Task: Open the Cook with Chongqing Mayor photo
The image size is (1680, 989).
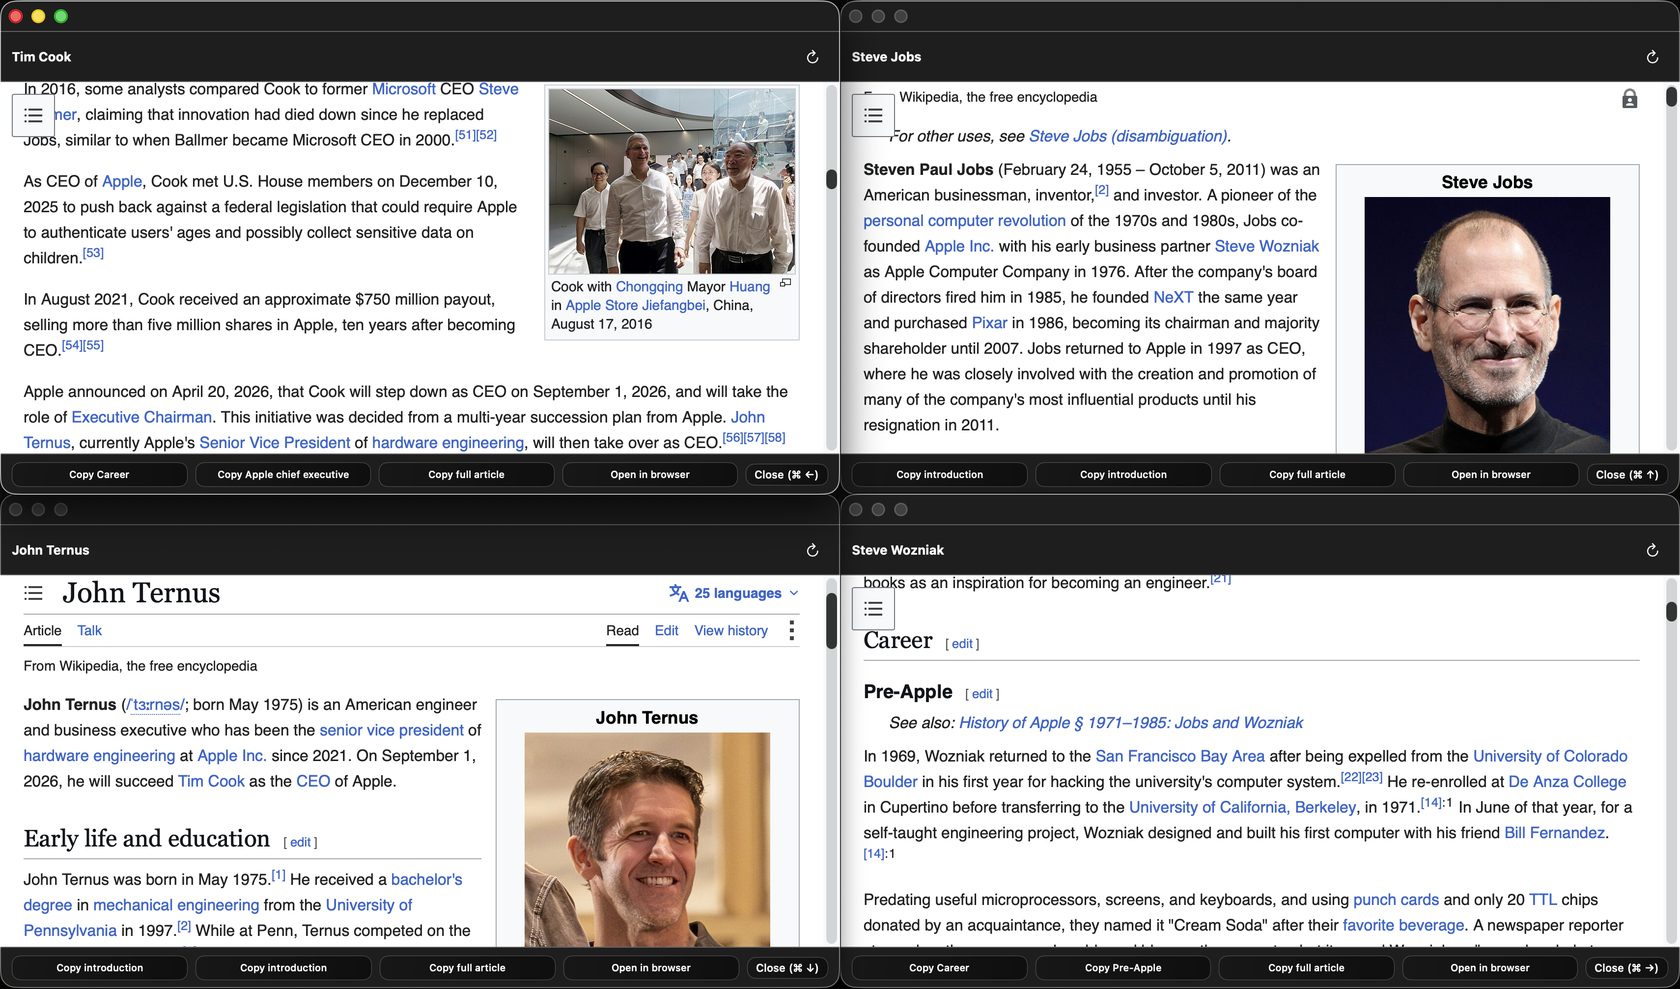Action: coord(672,181)
